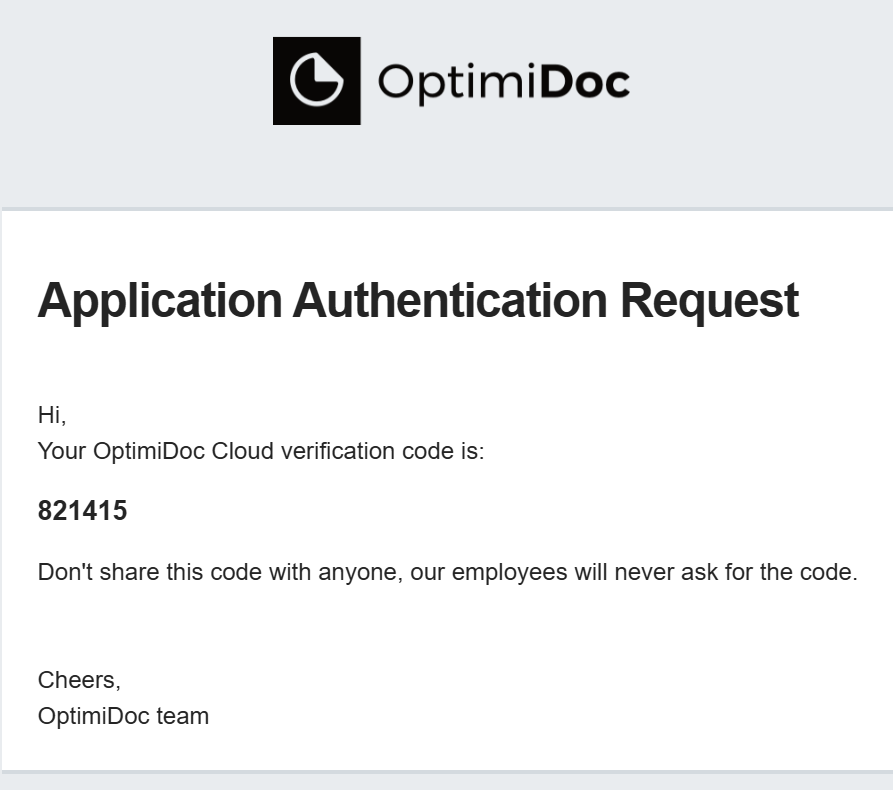Click the OptimiDoc wordmark text in header
893x790 pixels.
pyautogui.click(x=503, y=82)
